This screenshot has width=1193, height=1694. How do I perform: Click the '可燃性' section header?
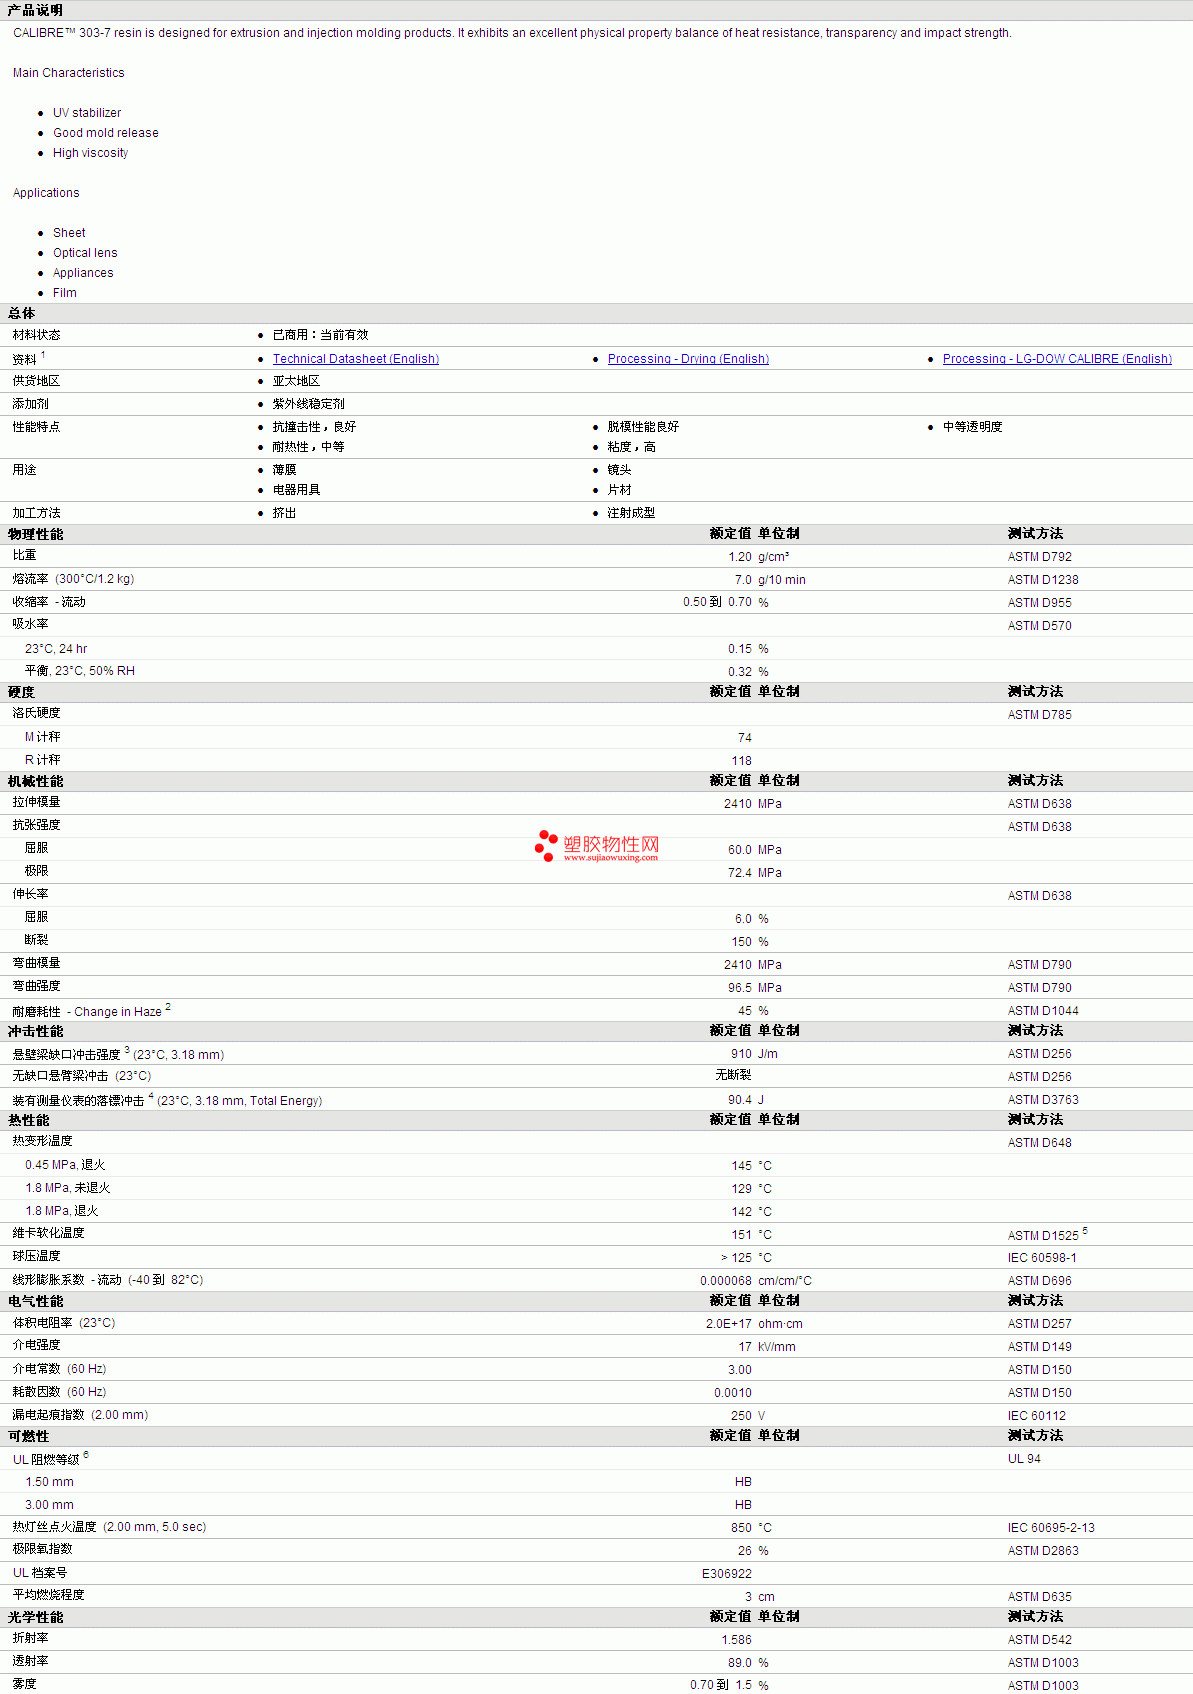[29, 1436]
